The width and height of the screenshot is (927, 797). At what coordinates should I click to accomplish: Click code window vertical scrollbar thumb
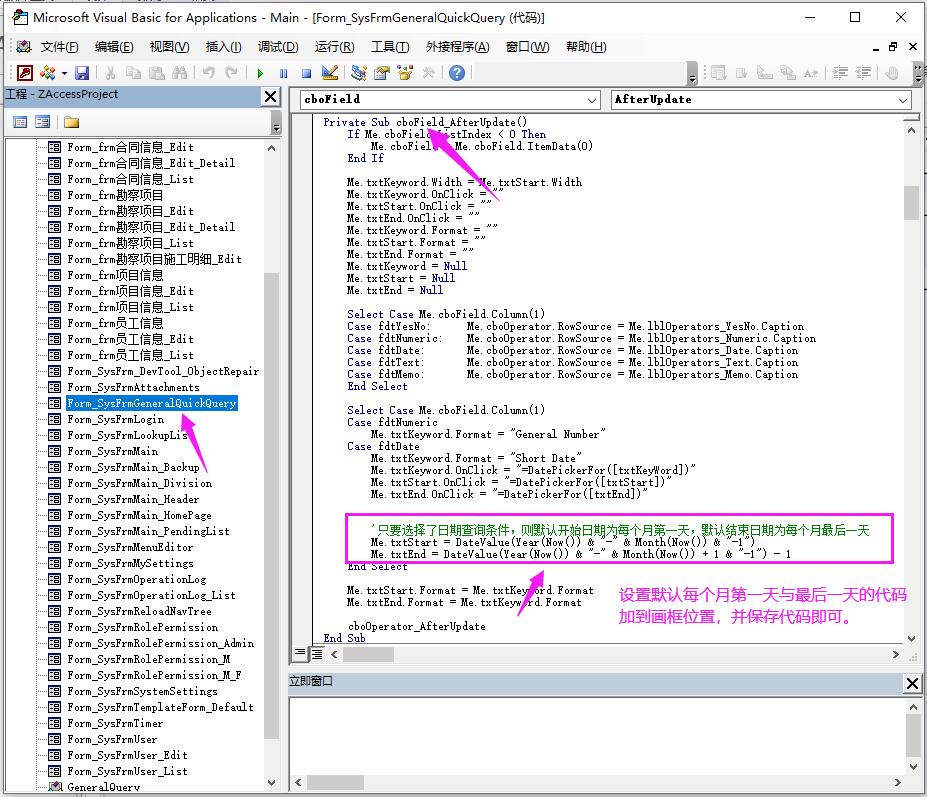click(x=912, y=203)
